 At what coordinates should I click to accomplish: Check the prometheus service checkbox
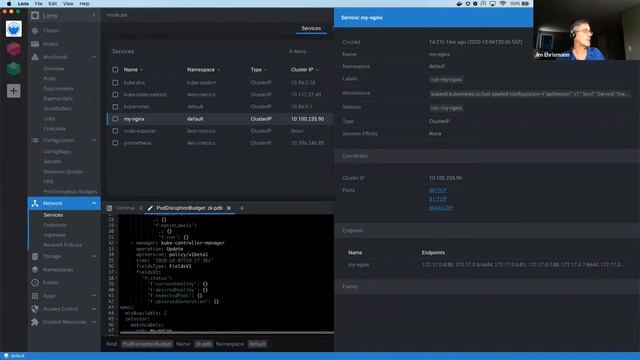(x=116, y=143)
